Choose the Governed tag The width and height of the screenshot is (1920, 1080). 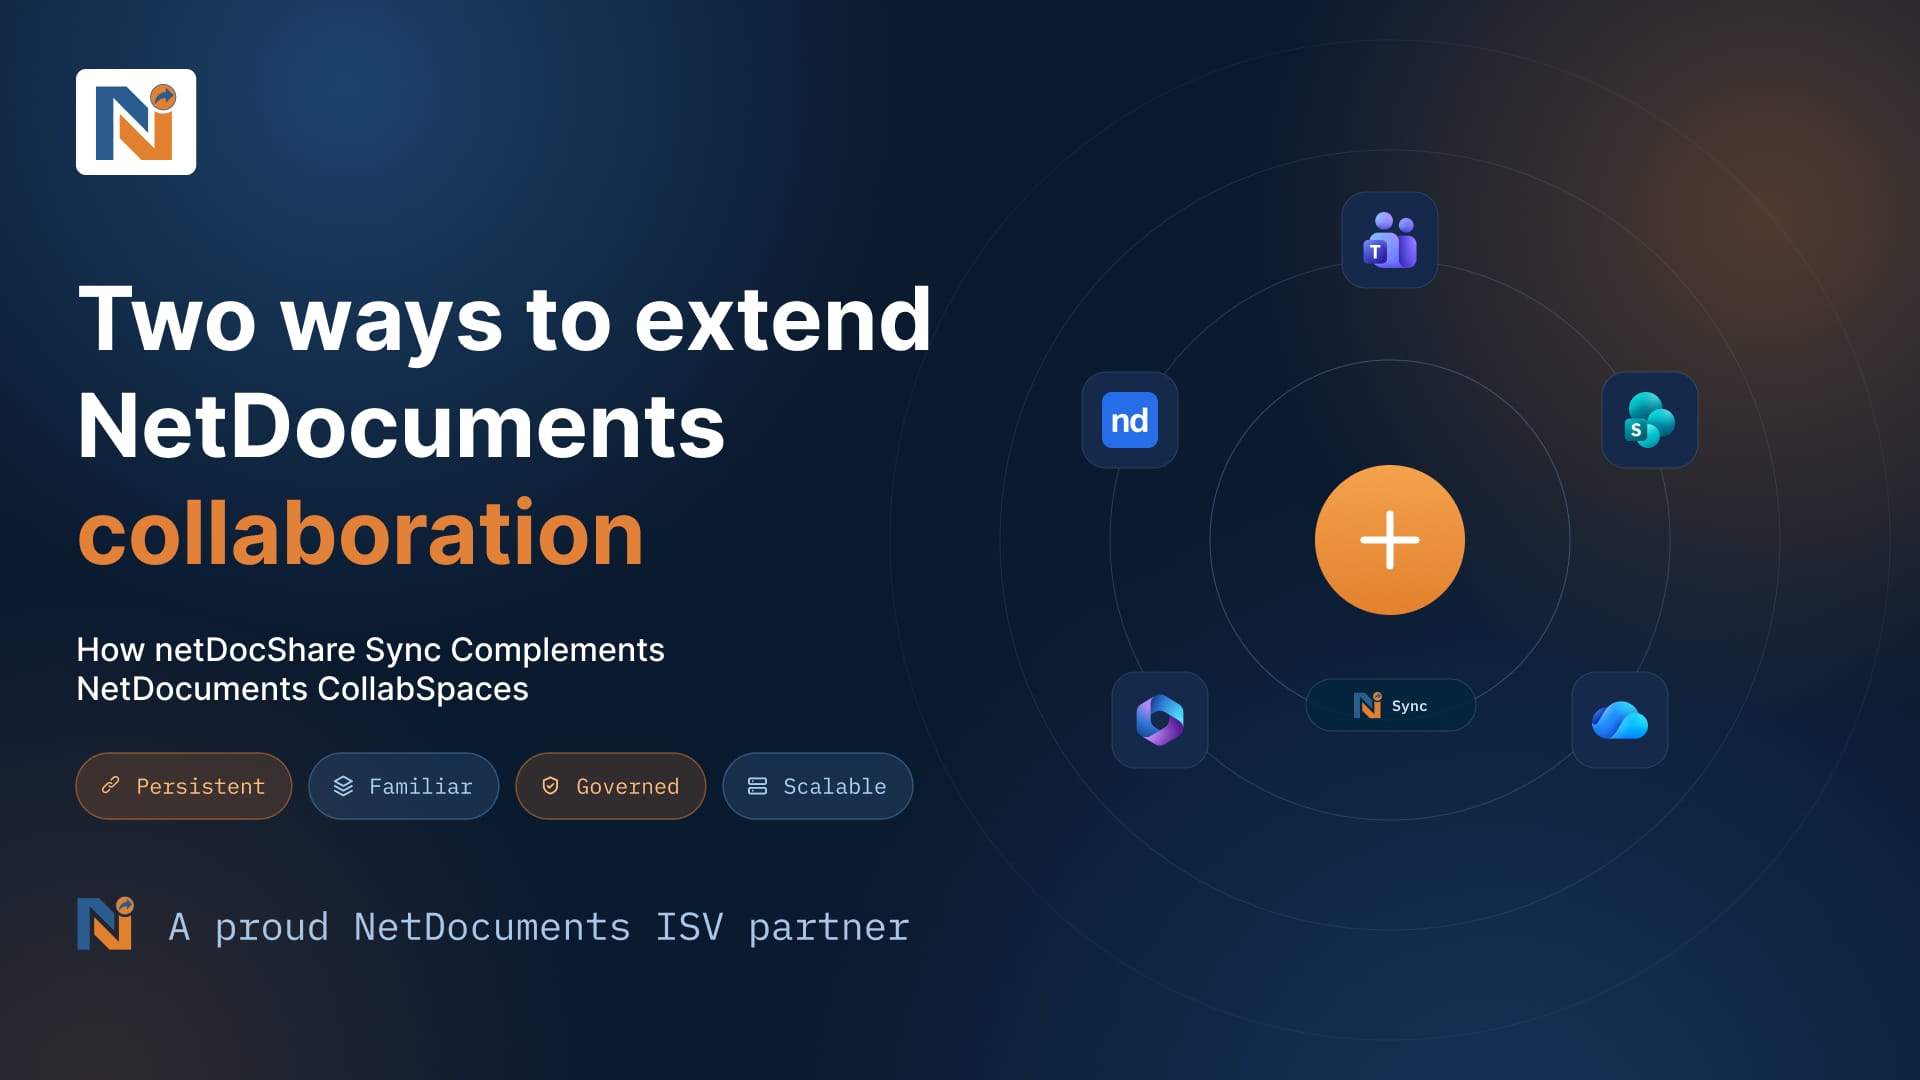pos(611,786)
